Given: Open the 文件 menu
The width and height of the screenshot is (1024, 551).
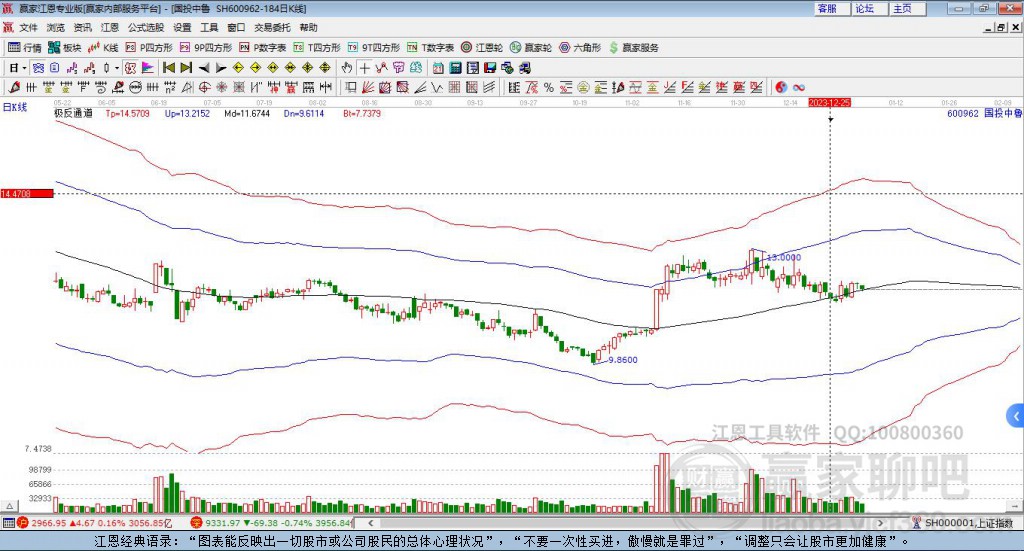Looking at the screenshot, I should point(28,27).
